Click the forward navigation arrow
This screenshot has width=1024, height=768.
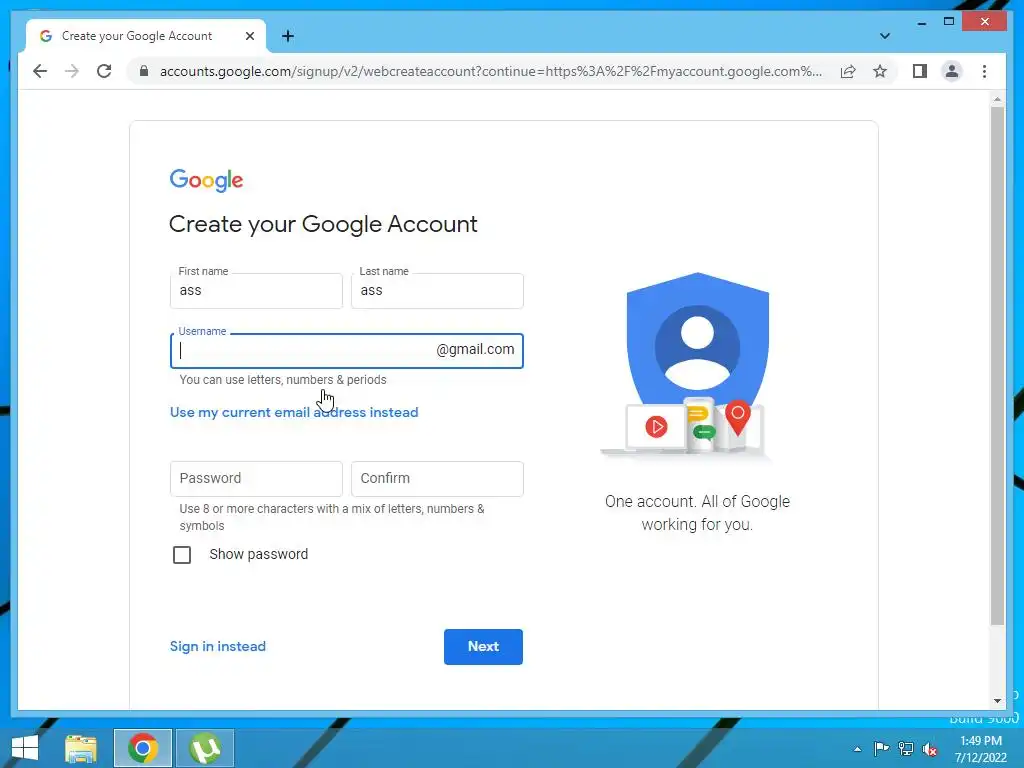72,71
